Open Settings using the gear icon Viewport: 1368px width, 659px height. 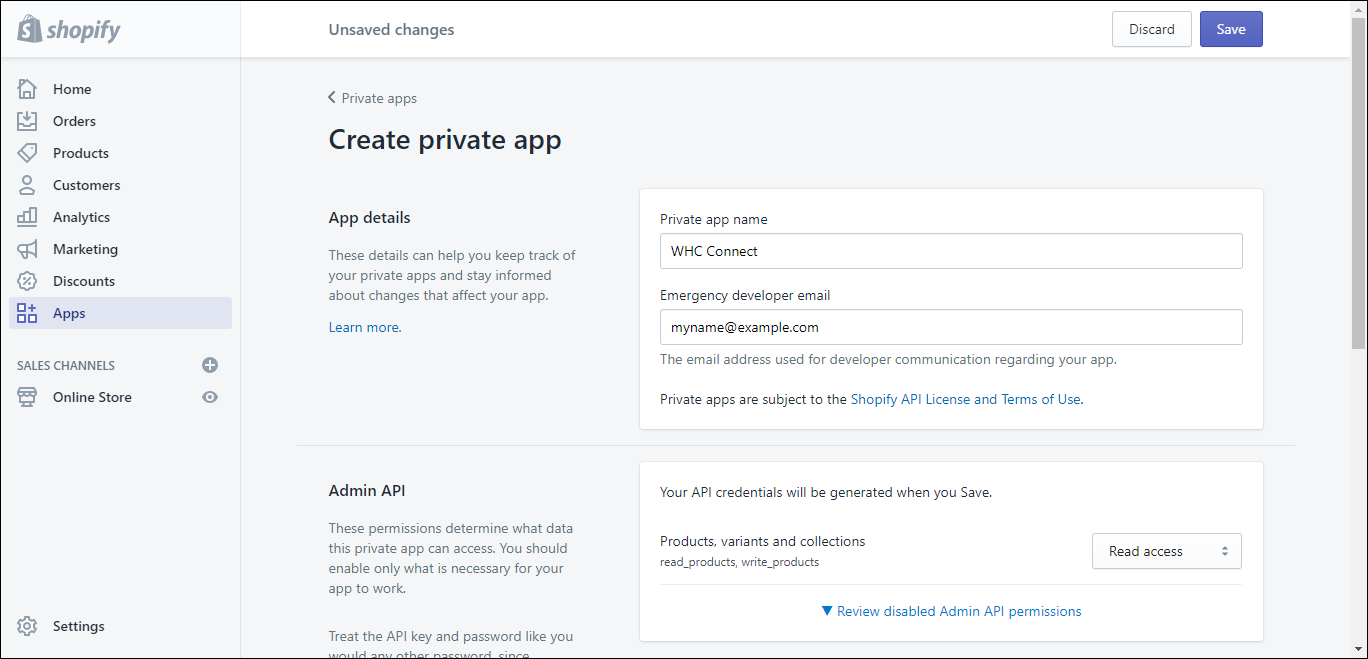[x=27, y=625]
